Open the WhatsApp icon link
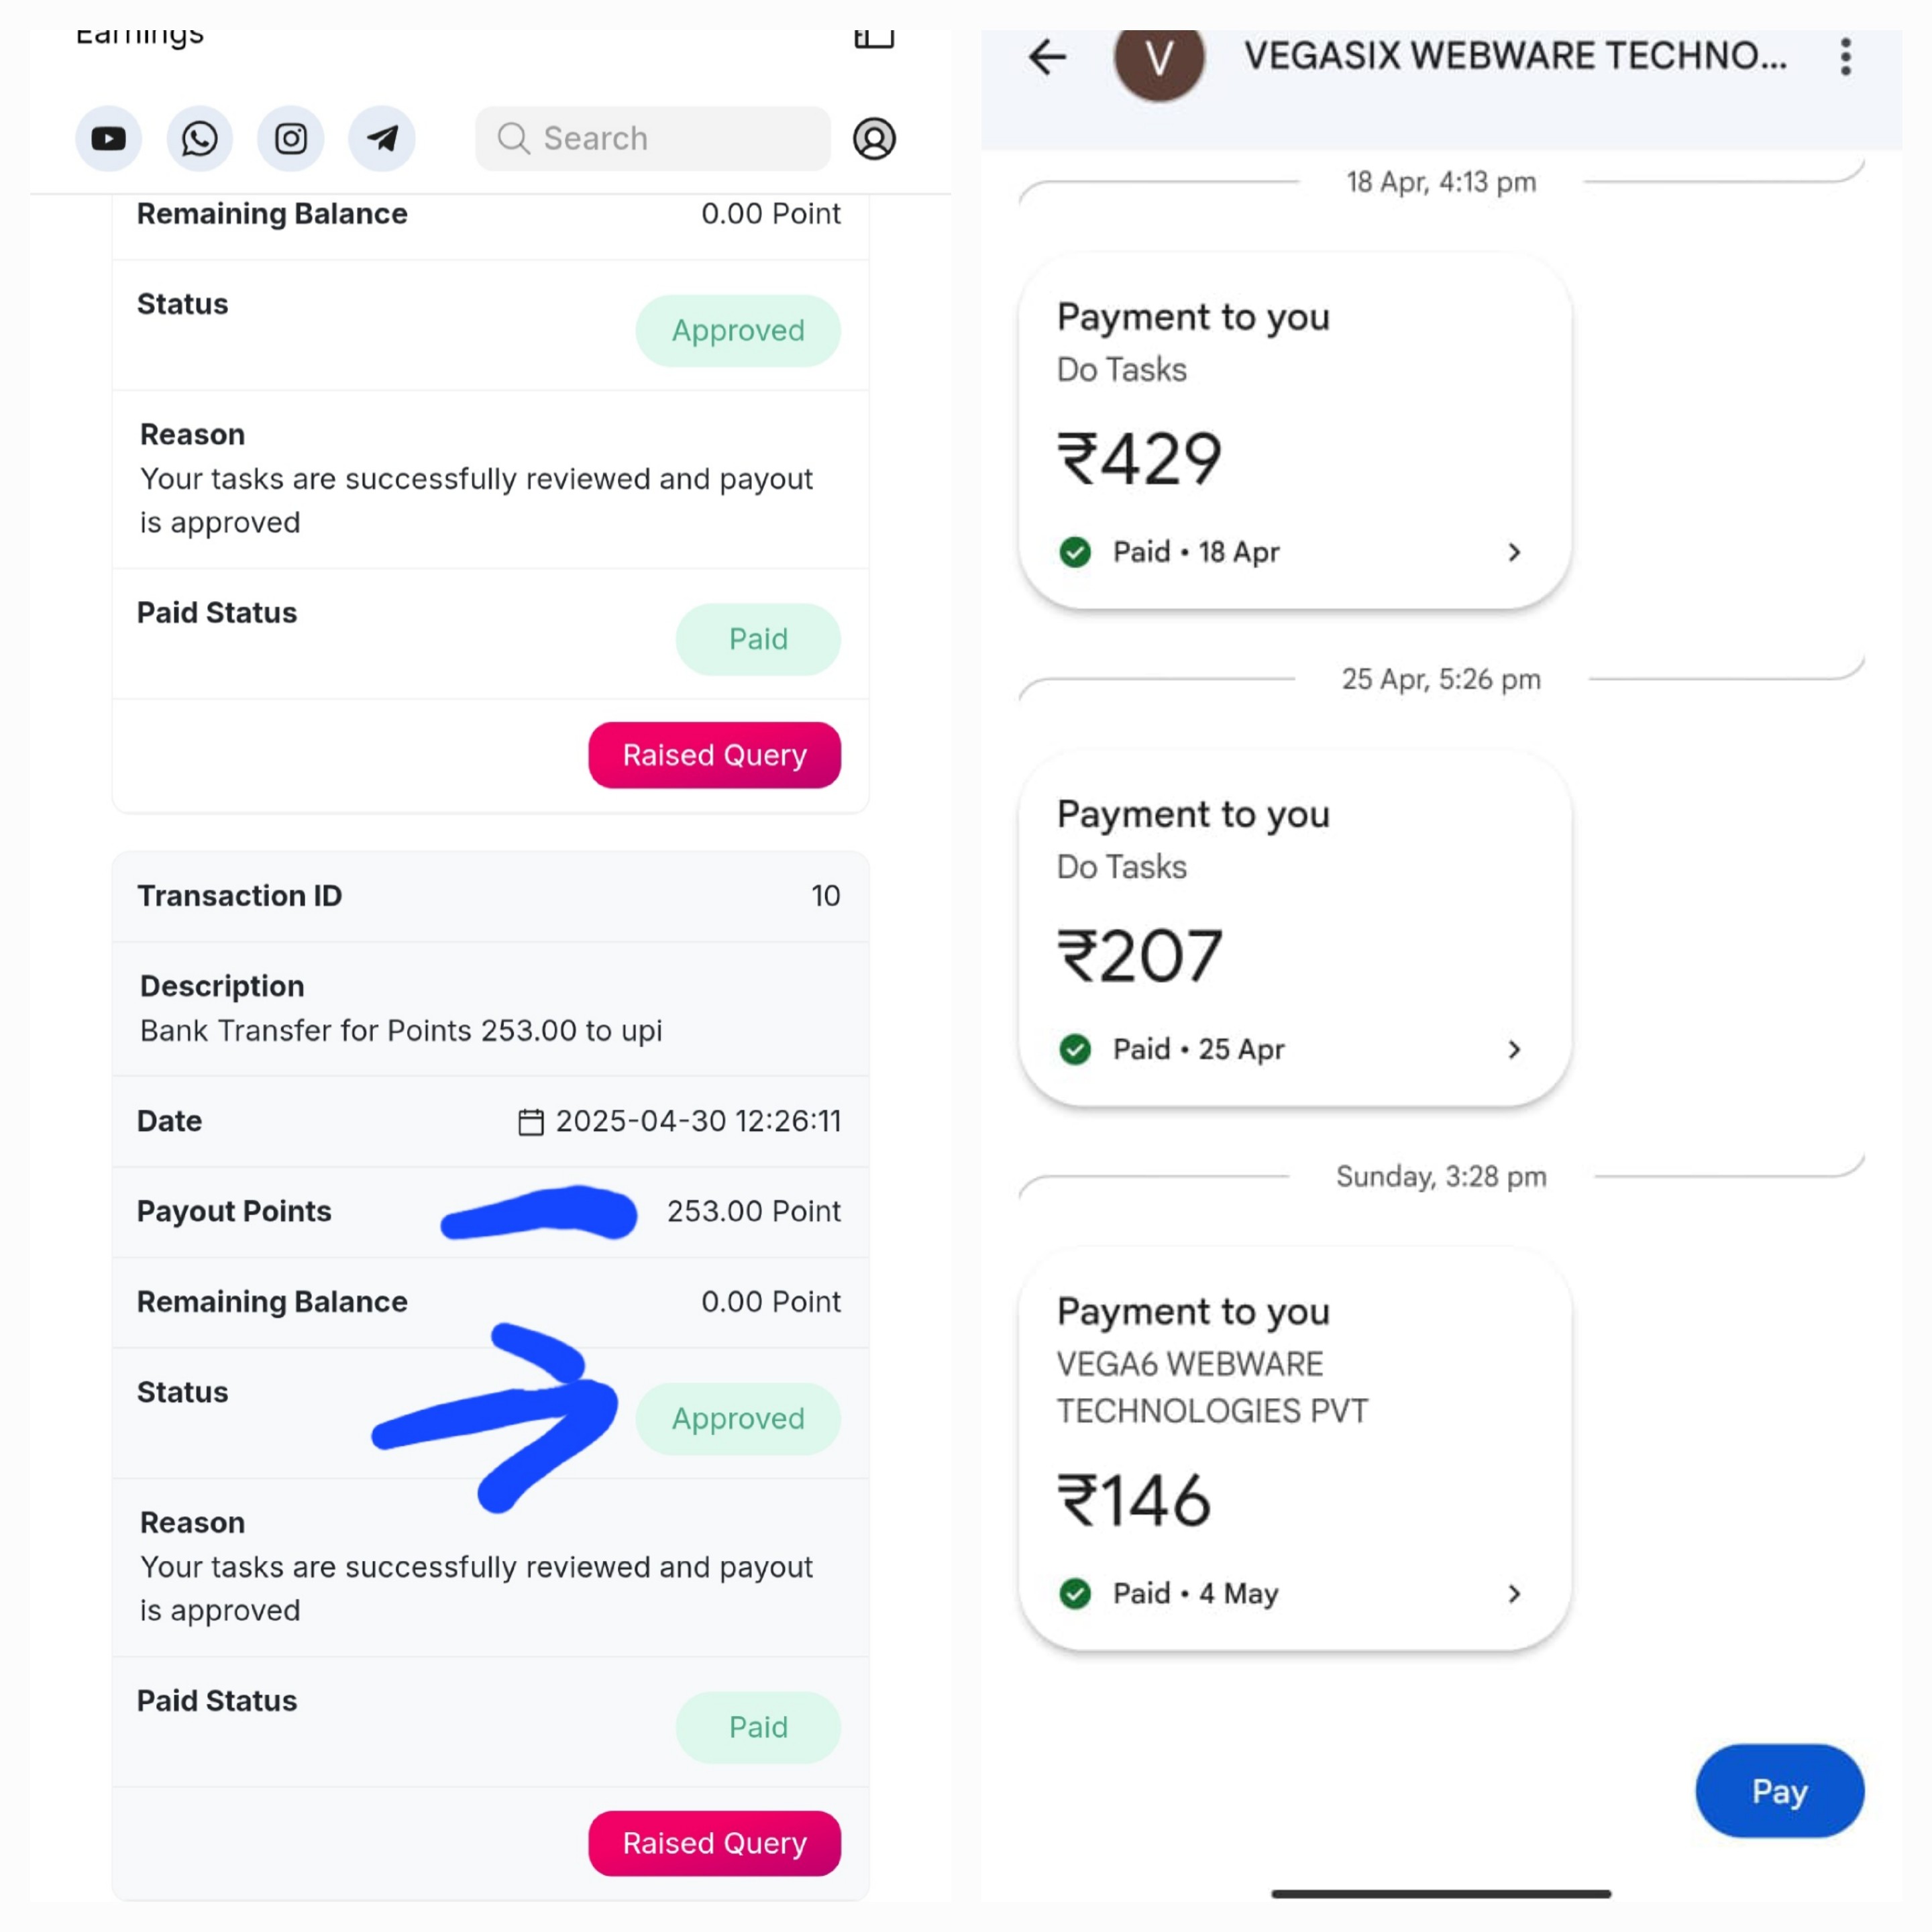Image resolution: width=1932 pixels, height=1932 pixels. (x=200, y=138)
